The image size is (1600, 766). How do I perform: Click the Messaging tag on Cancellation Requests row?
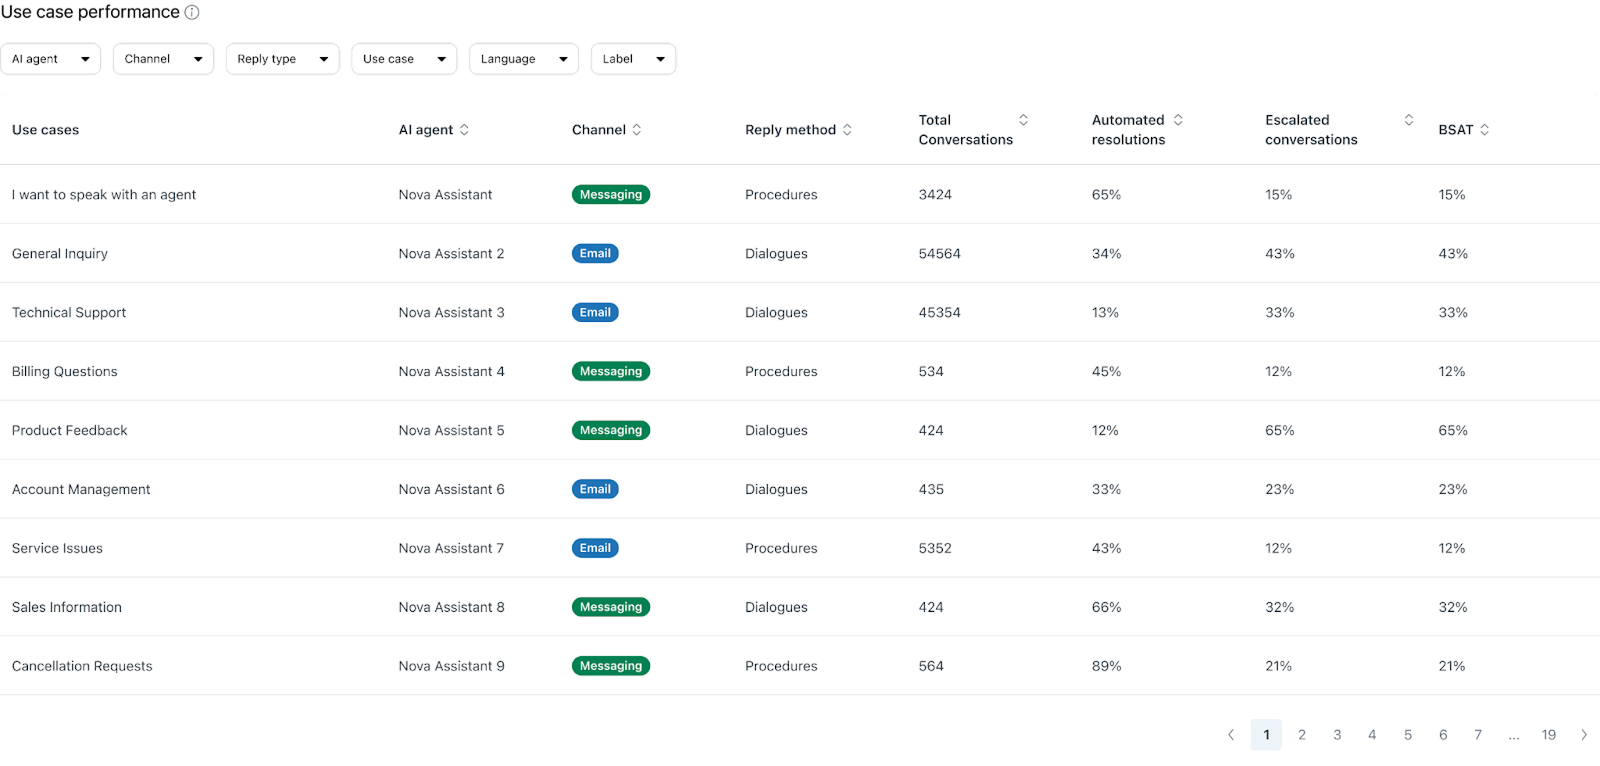pos(611,666)
